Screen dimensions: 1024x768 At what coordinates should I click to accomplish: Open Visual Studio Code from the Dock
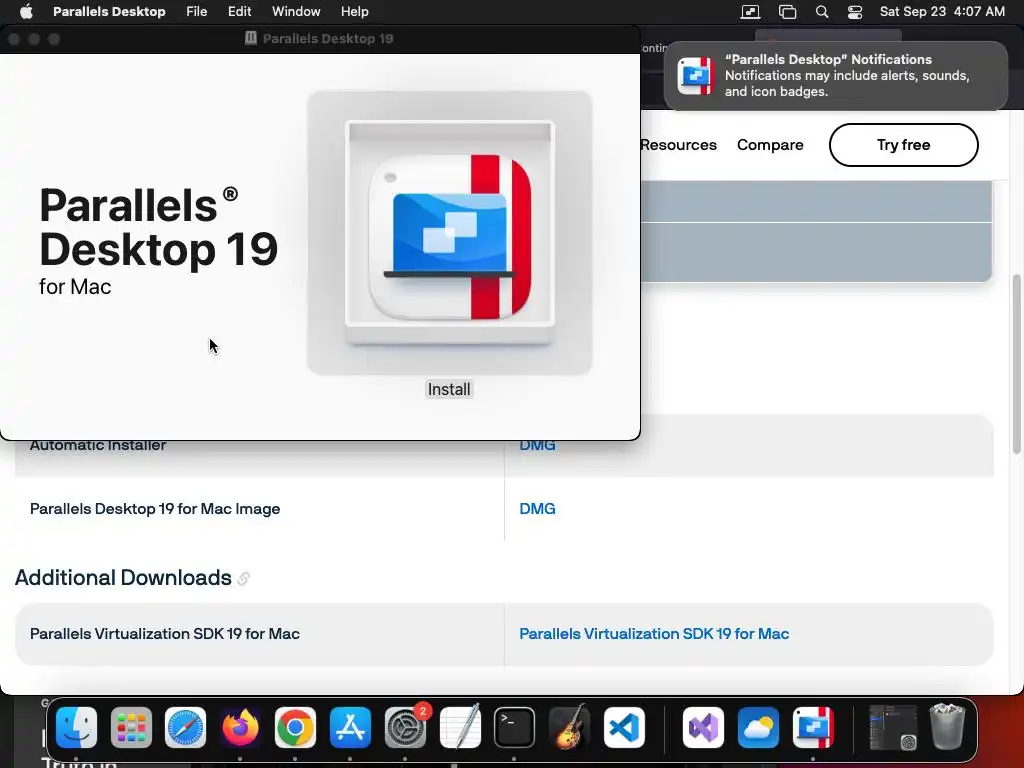pyautogui.click(x=624, y=727)
